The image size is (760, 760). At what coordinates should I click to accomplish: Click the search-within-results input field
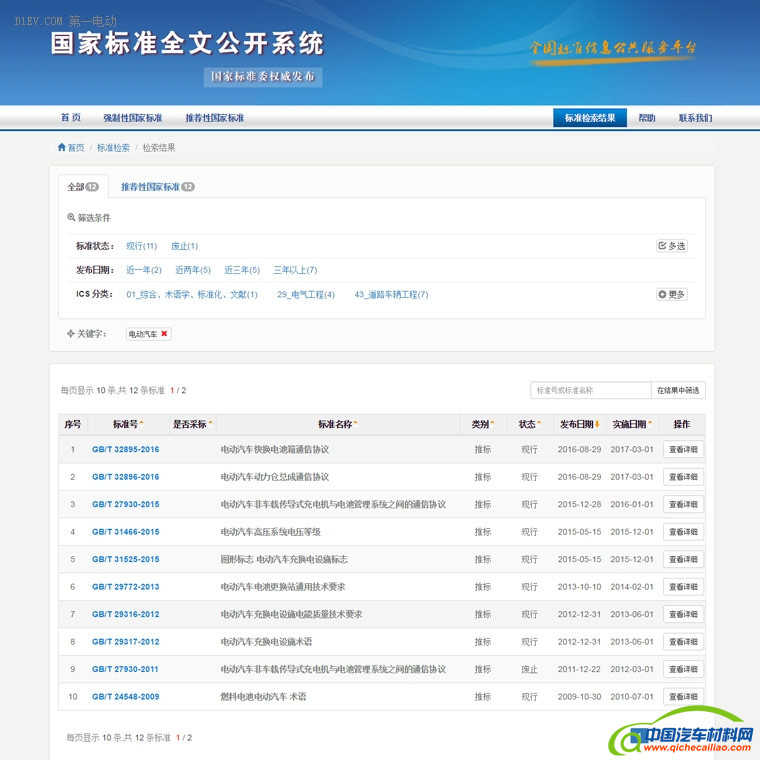tap(590, 390)
